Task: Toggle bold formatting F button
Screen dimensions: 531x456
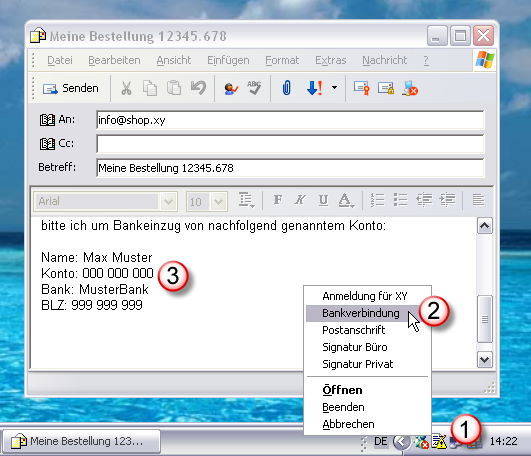Action: click(x=278, y=200)
